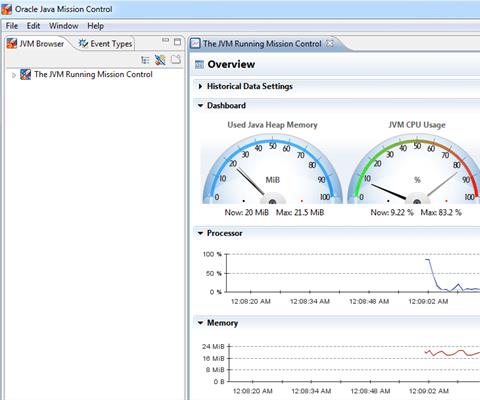This screenshot has width=480, height=400.
Task: Expand The JVM Running Mission Control node
Action: [14, 75]
